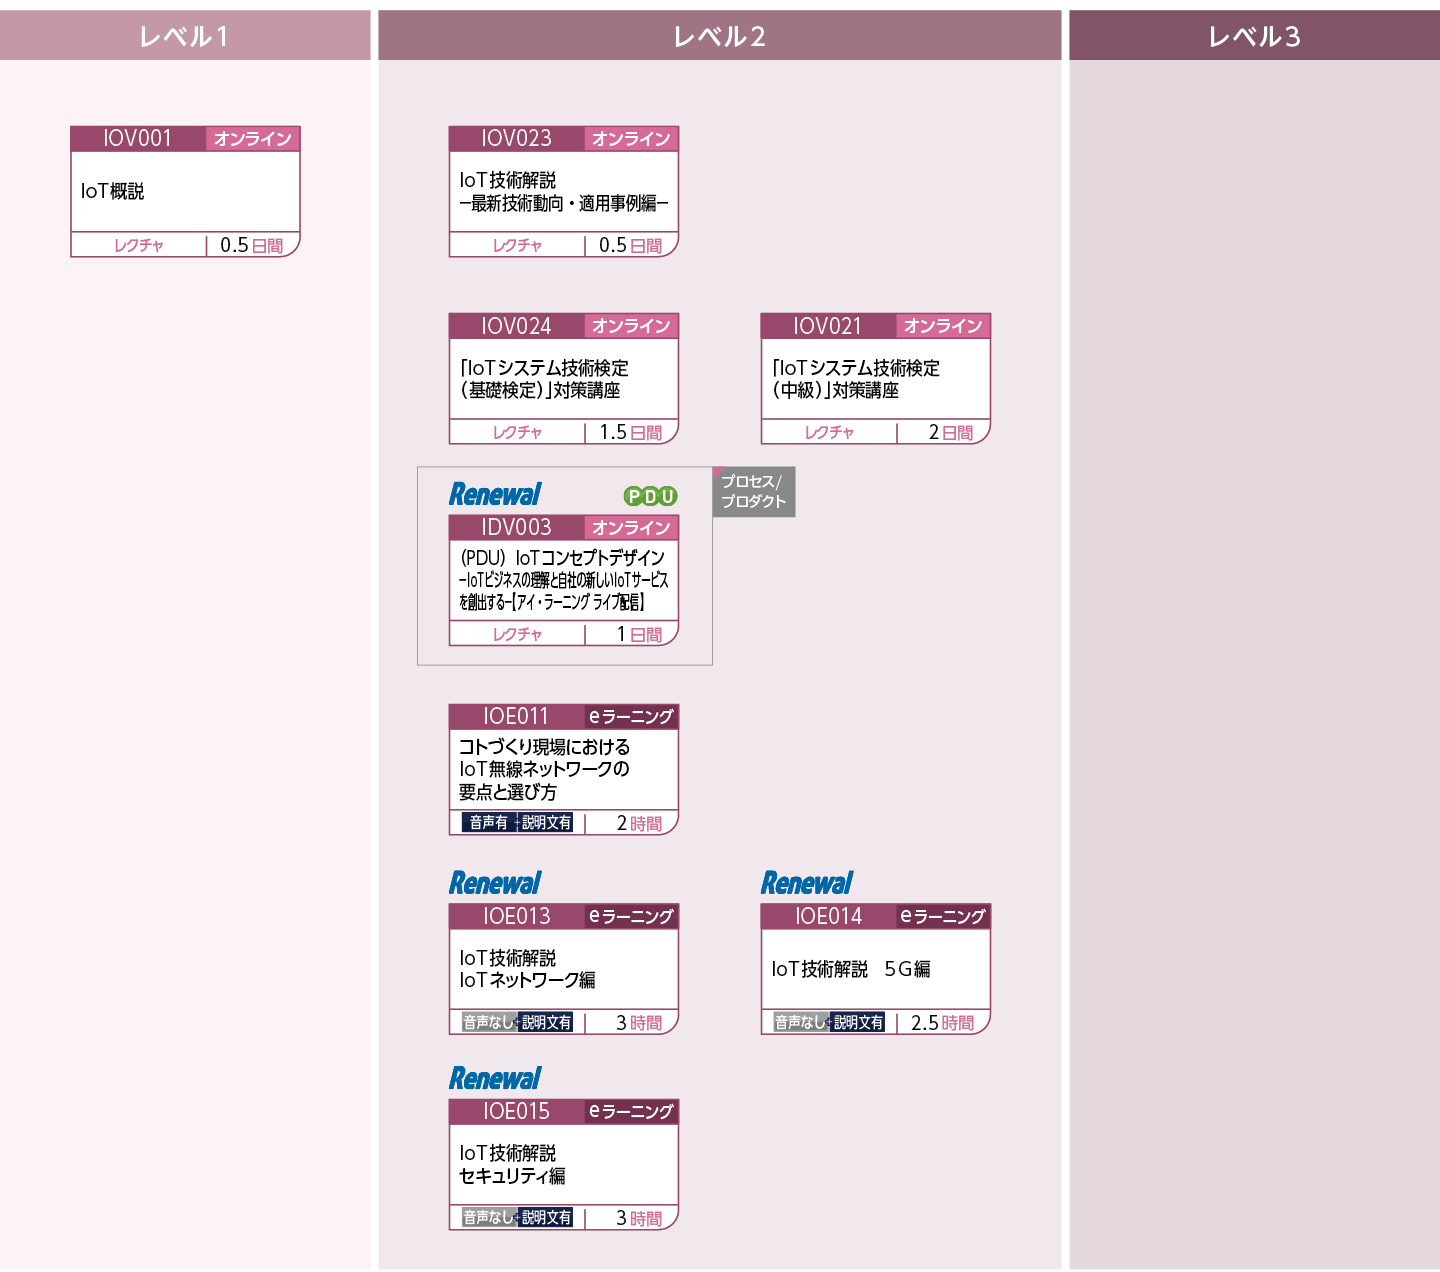Click 3時間 duration on IOE015 card
The height and width of the screenshot is (1272, 1440).
click(639, 1217)
